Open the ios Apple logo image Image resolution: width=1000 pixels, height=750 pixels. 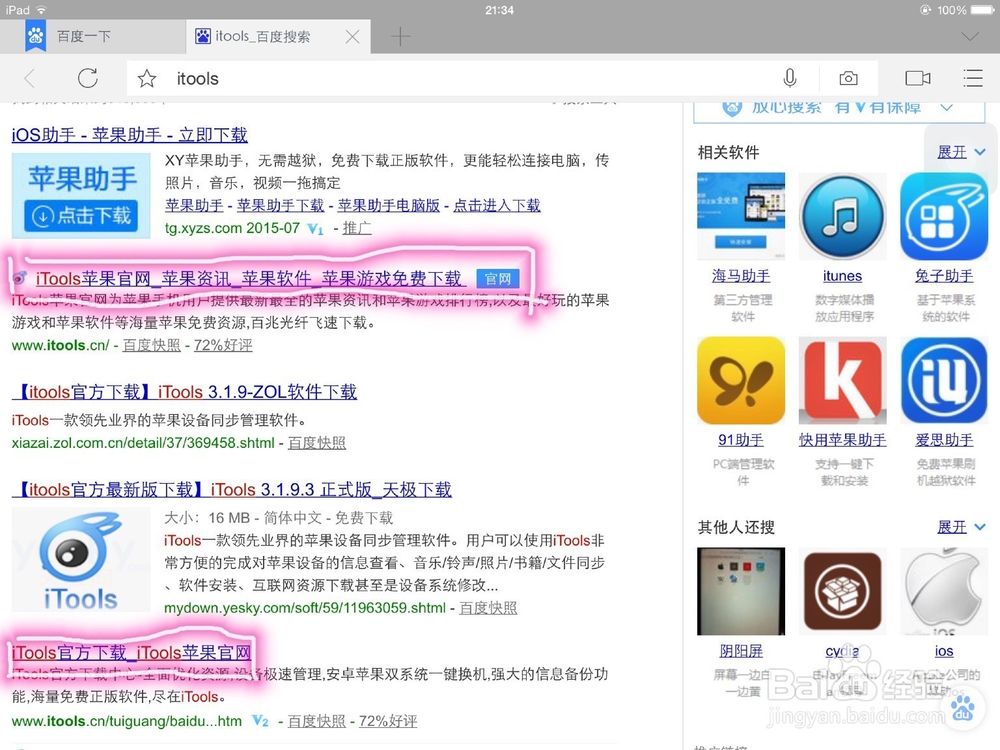[x=944, y=591]
